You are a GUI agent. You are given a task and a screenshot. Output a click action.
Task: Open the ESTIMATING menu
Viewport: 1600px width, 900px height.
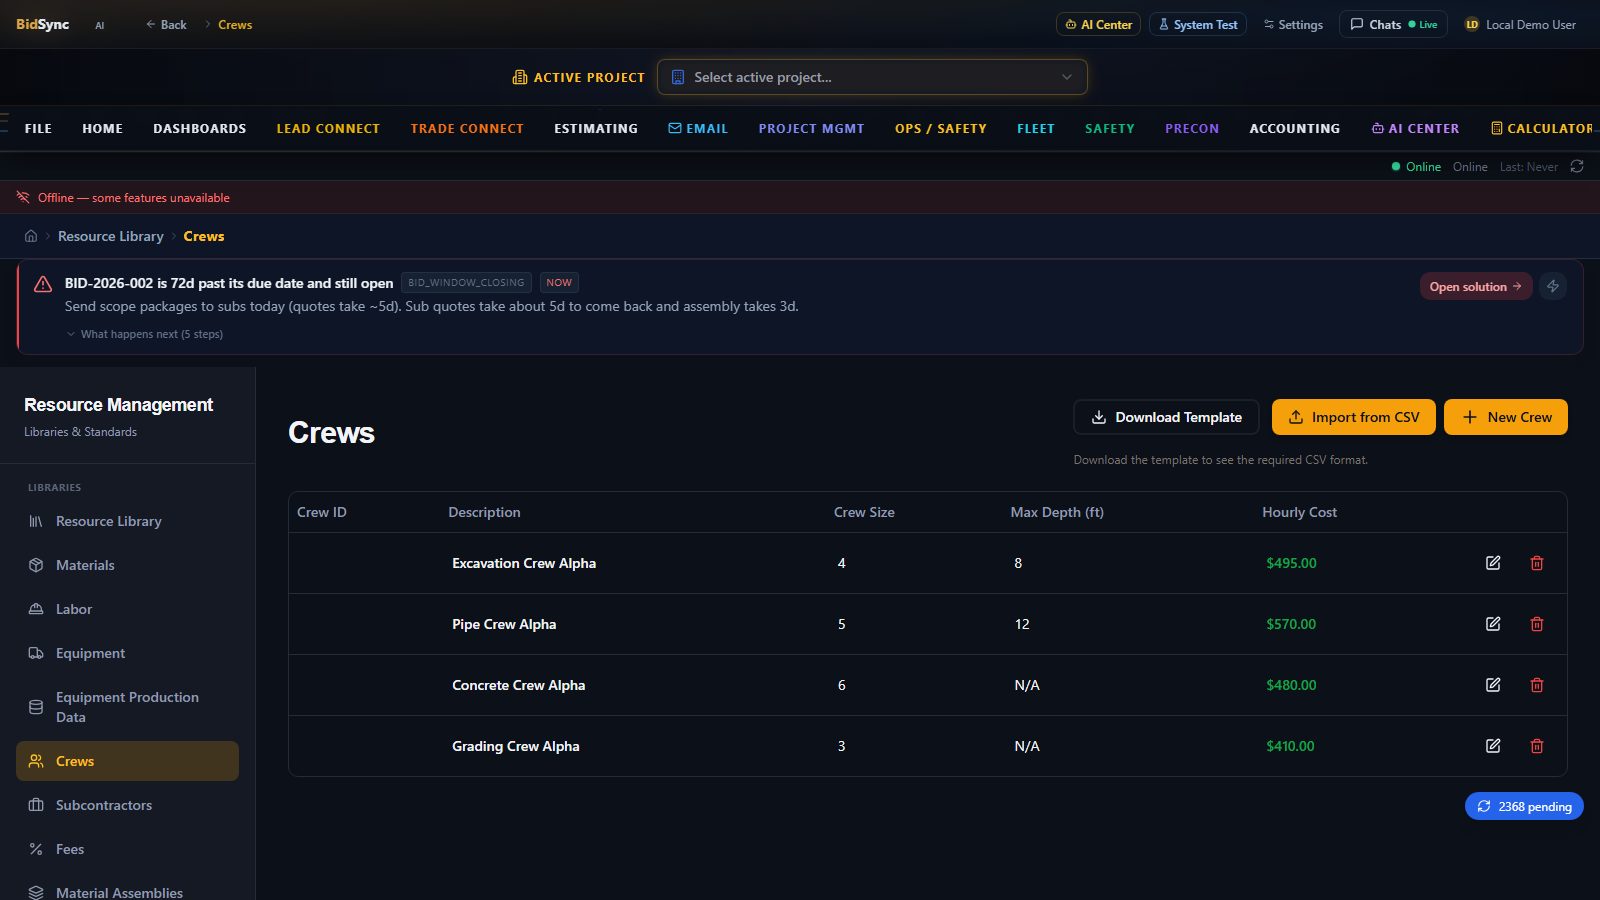click(596, 128)
